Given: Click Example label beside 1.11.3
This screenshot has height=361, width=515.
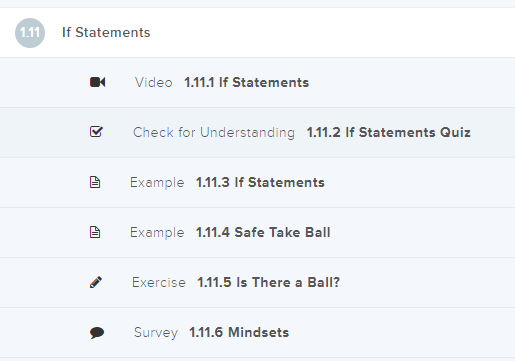Looking at the screenshot, I should (x=157, y=183).
